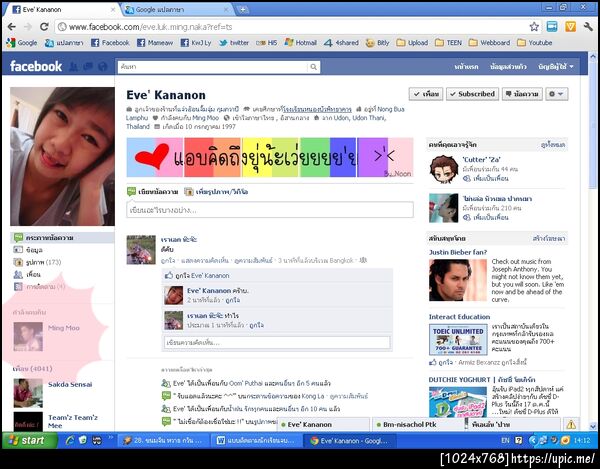Select the wall tab in left sidebar
The width and height of the screenshot is (600, 469).
[62, 238]
